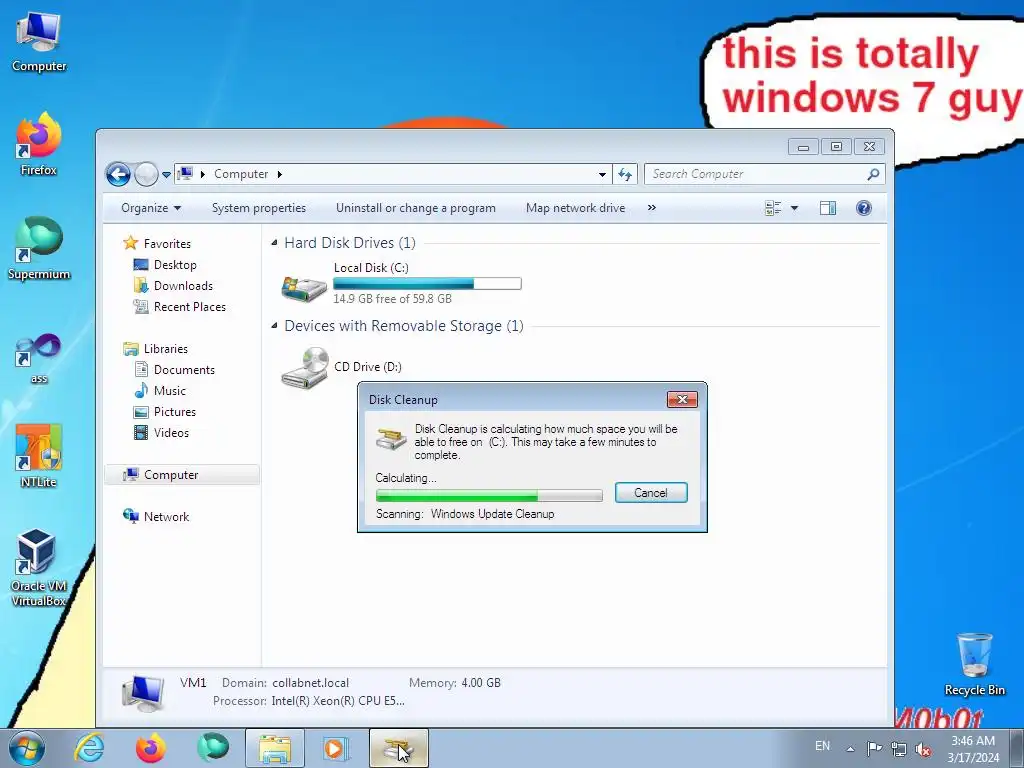
Task: Expand the address bar history dropdown
Action: [602, 174]
